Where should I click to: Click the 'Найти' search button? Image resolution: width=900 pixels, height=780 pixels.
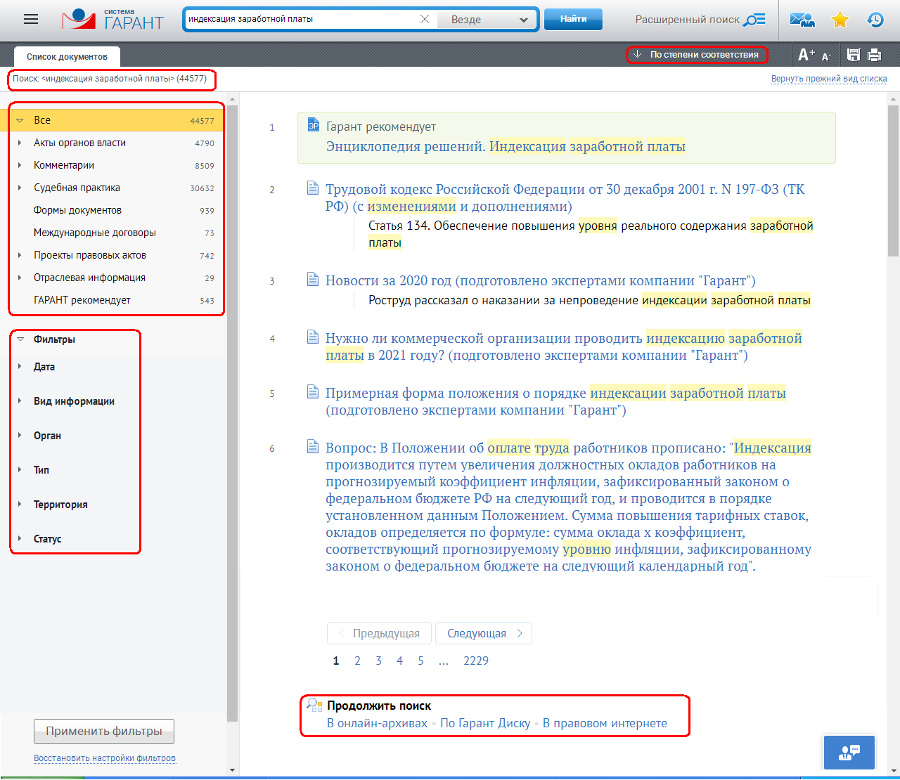pos(573,19)
